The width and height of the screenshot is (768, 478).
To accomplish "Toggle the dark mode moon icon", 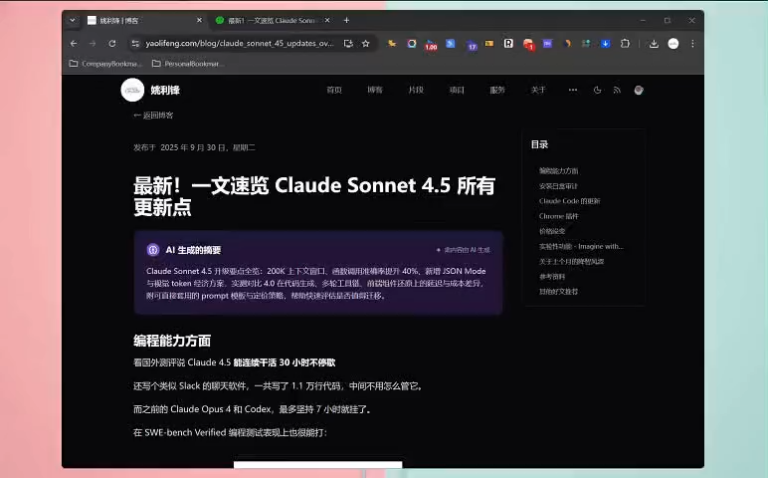I will (x=597, y=90).
